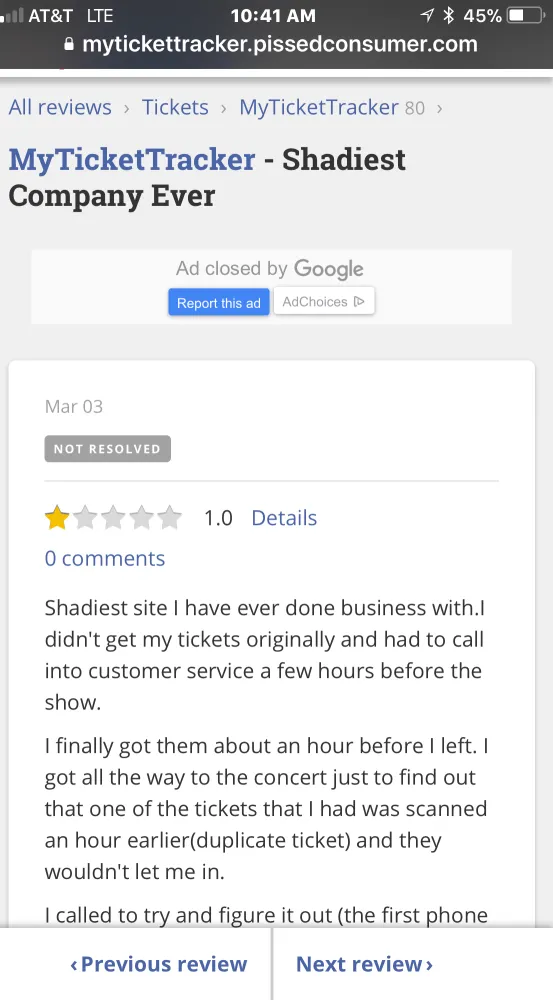Viewport: 553px width, 1000px height.
Task: Open the MyTicketTracker breadcrumb link
Action: (319, 107)
